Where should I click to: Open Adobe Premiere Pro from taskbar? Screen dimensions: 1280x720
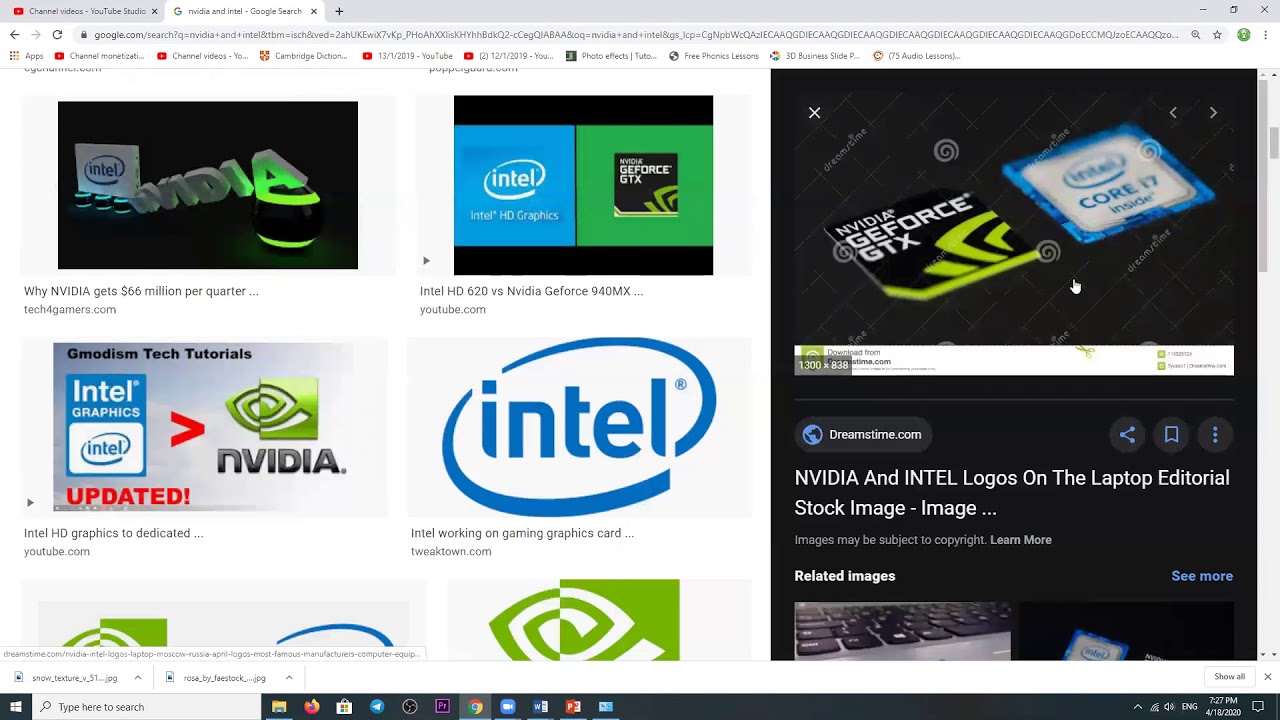tap(442, 707)
